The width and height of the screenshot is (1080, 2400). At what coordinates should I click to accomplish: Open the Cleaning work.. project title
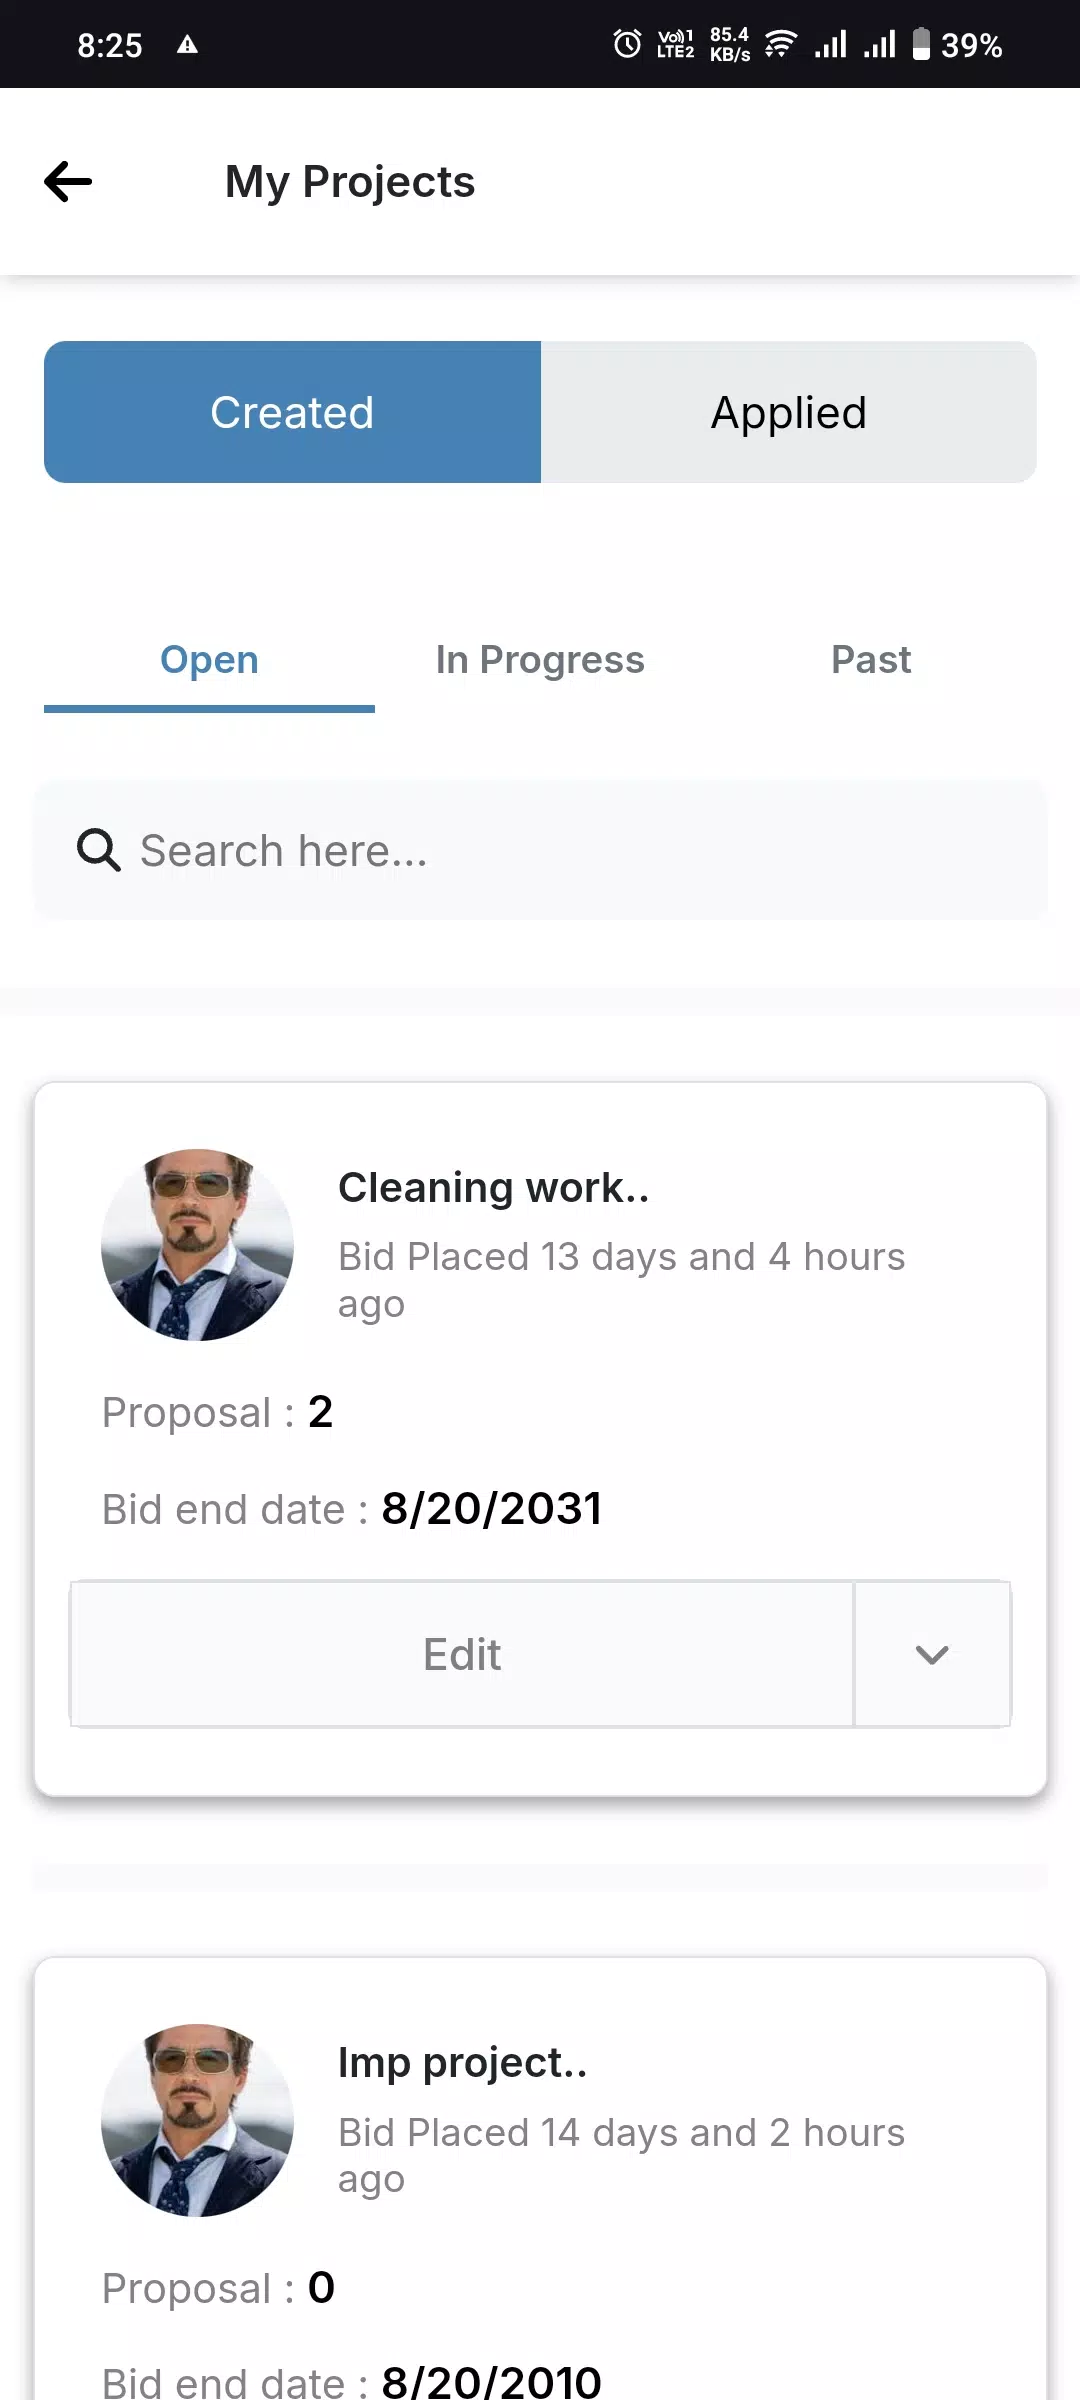coord(494,1188)
